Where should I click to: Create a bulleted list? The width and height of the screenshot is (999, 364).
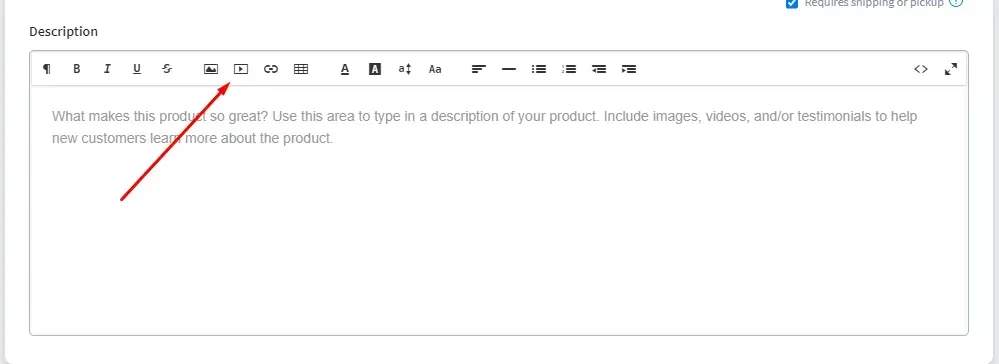(x=539, y=69)
